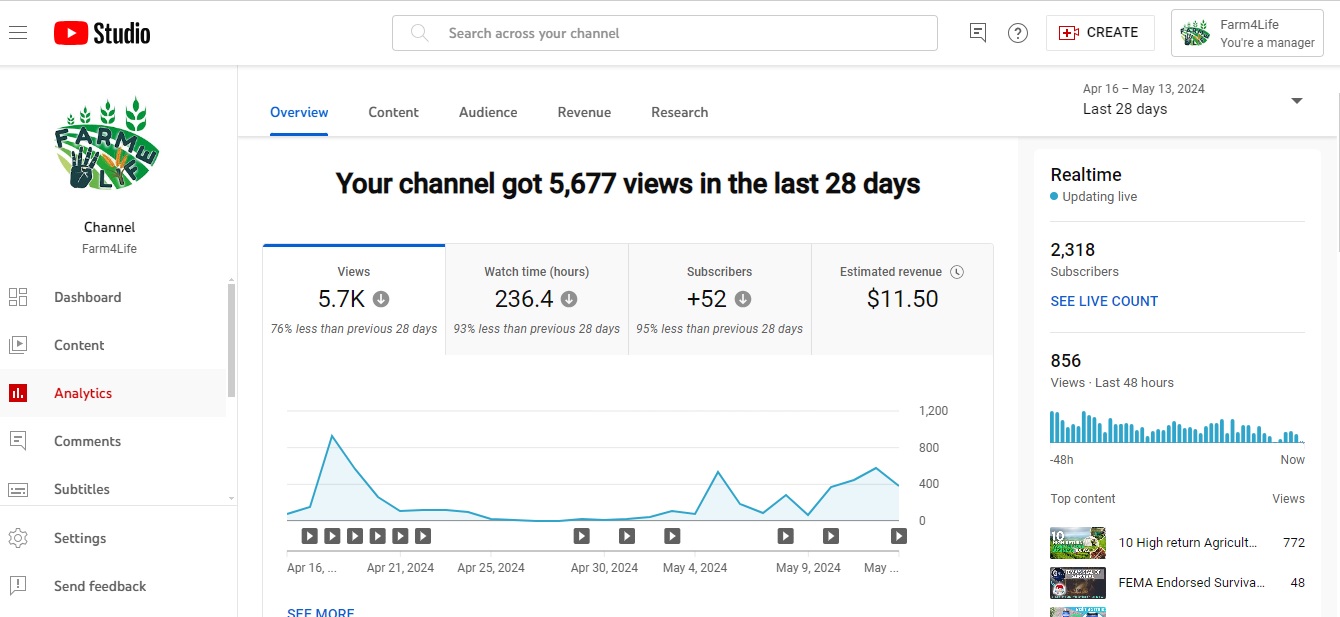The height and width of the screenshot is (617, 1340).
Task: Click the Apr 16 – May 13, 2024 date text
Action: 1144,89
